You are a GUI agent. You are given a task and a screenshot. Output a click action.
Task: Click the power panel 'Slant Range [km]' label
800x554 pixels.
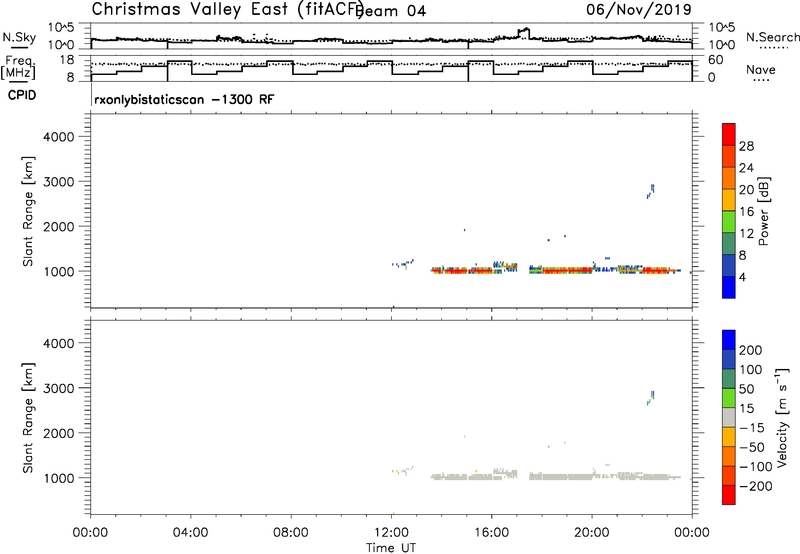tap(28, 211)
